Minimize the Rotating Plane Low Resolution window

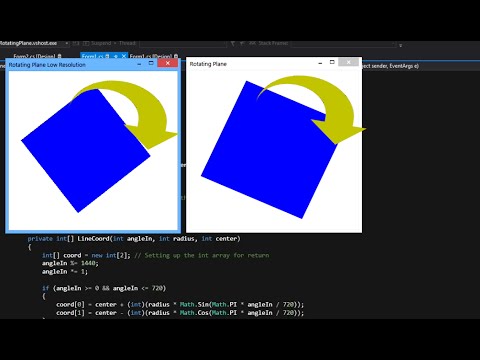point(139,64)
